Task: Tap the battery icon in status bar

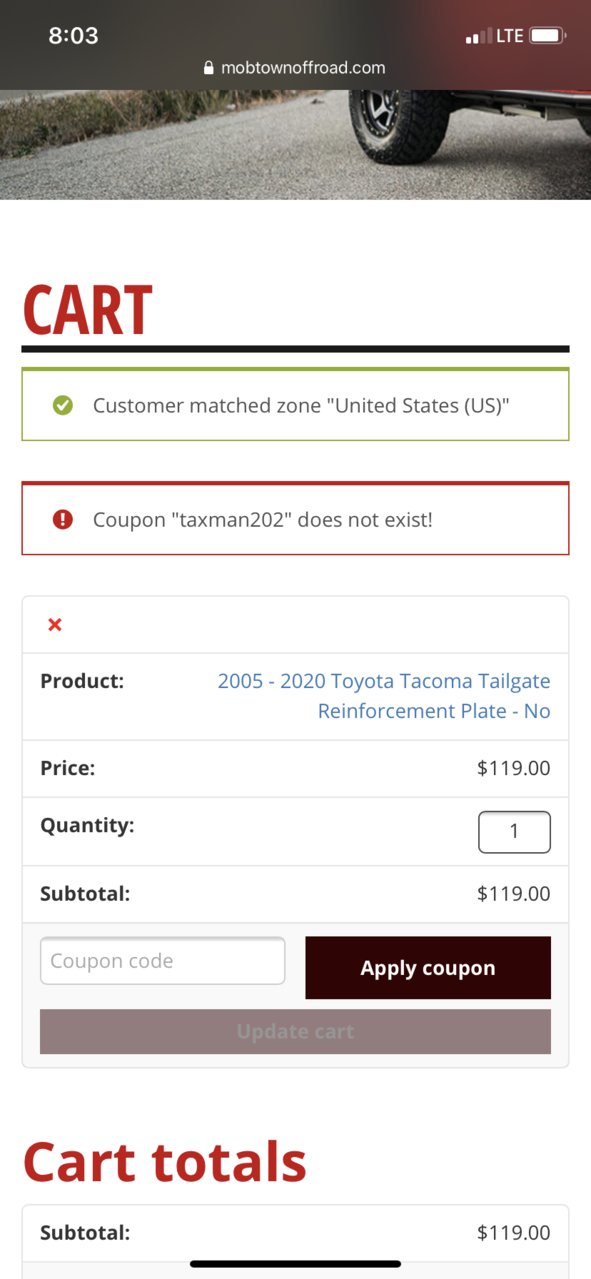Action: (x=547, y=36)
